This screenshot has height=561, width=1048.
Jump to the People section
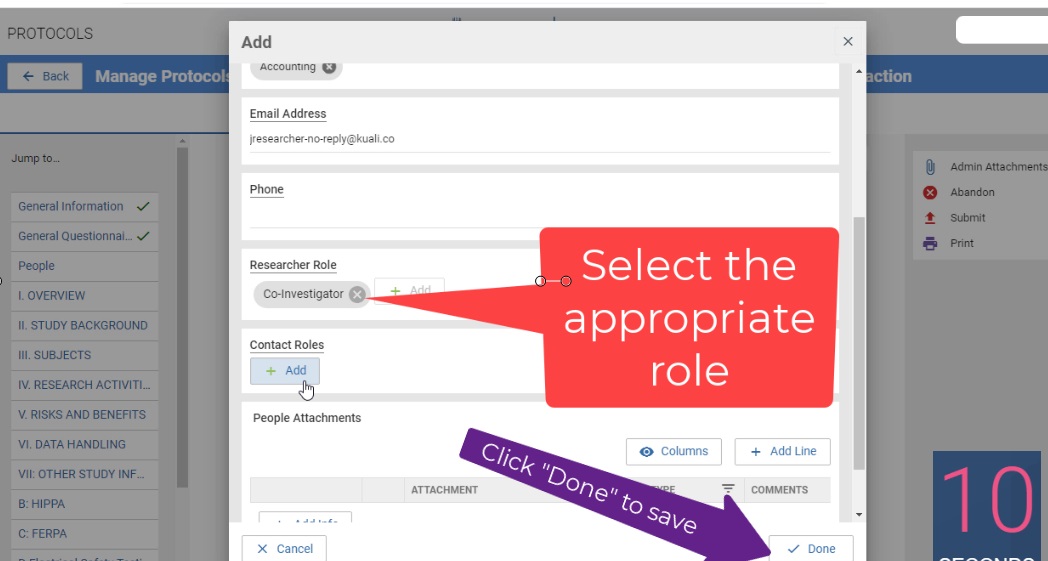tap(37, 266)
